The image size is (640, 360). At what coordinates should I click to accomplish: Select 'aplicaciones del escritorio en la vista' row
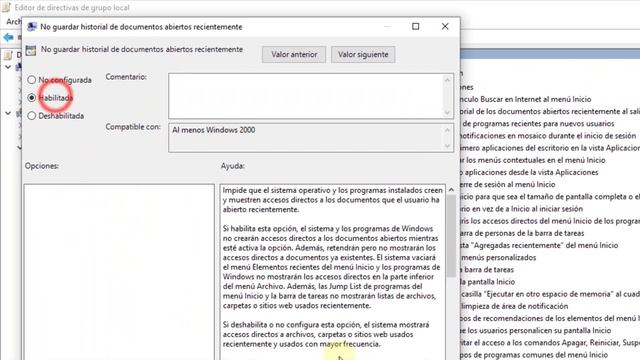pyautogui.click(x=550, y=148)
